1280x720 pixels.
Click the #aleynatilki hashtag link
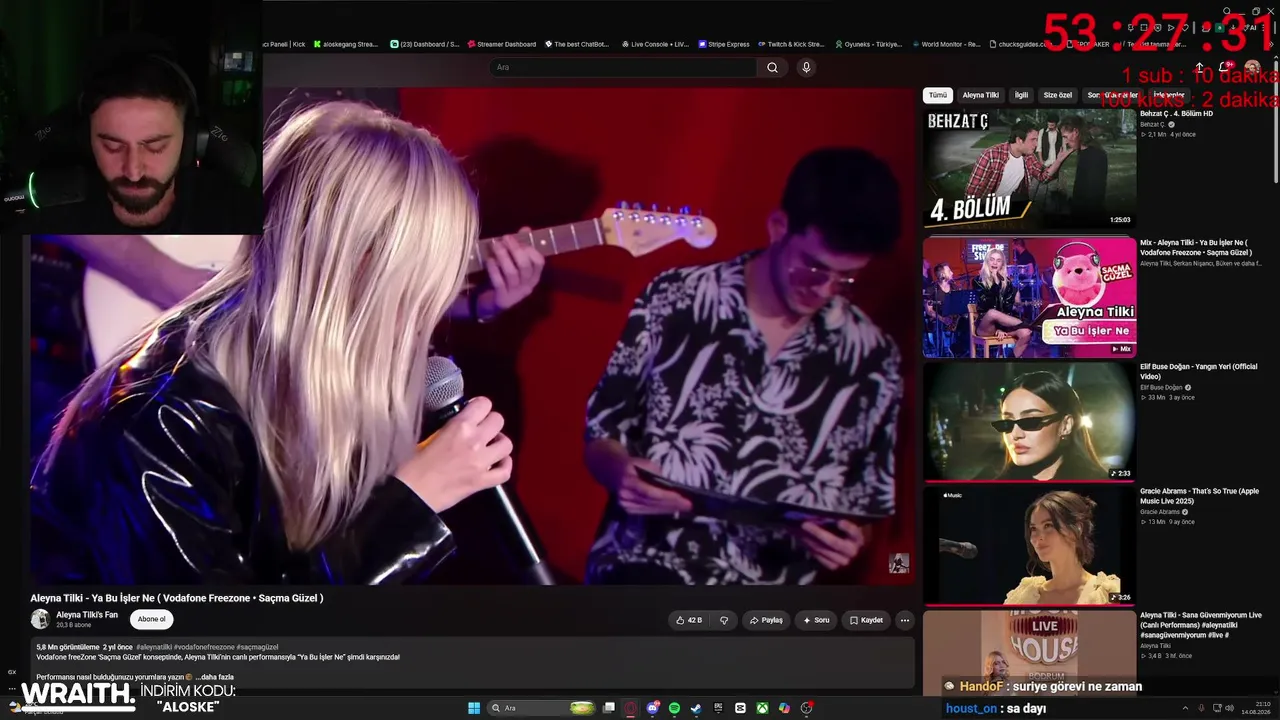pyautogui.click(x=154, y=647)
